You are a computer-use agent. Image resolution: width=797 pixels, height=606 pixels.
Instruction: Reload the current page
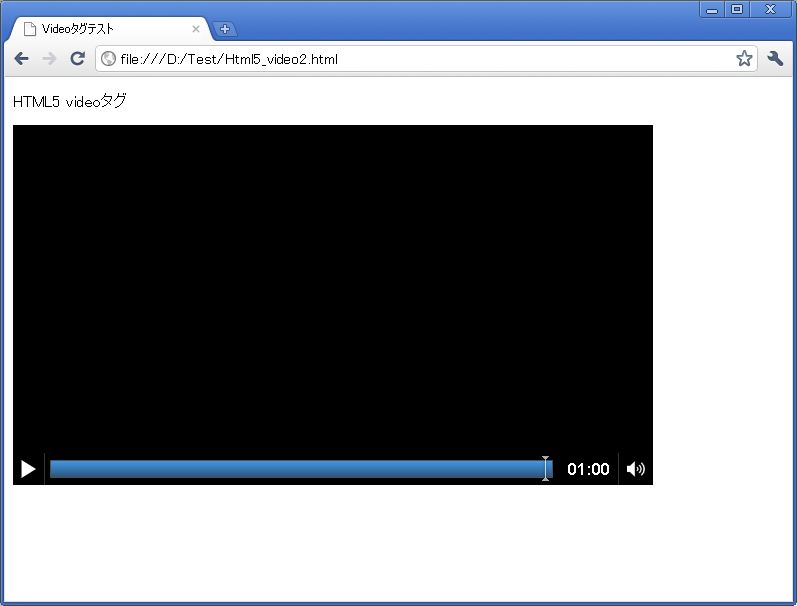click(77, 59)
